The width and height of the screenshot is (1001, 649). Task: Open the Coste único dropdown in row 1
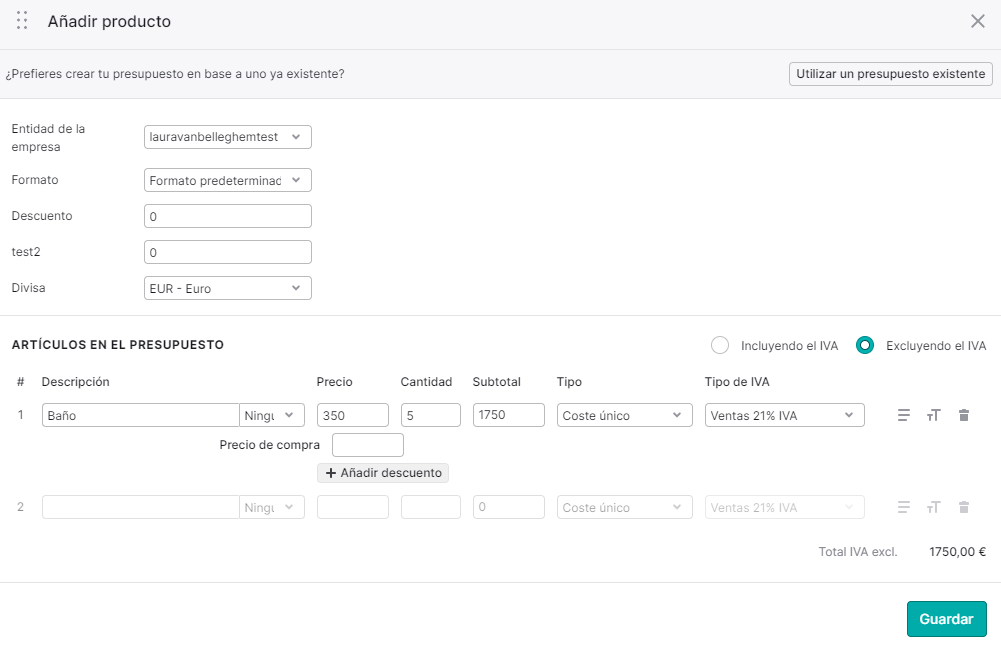[624, 415]
